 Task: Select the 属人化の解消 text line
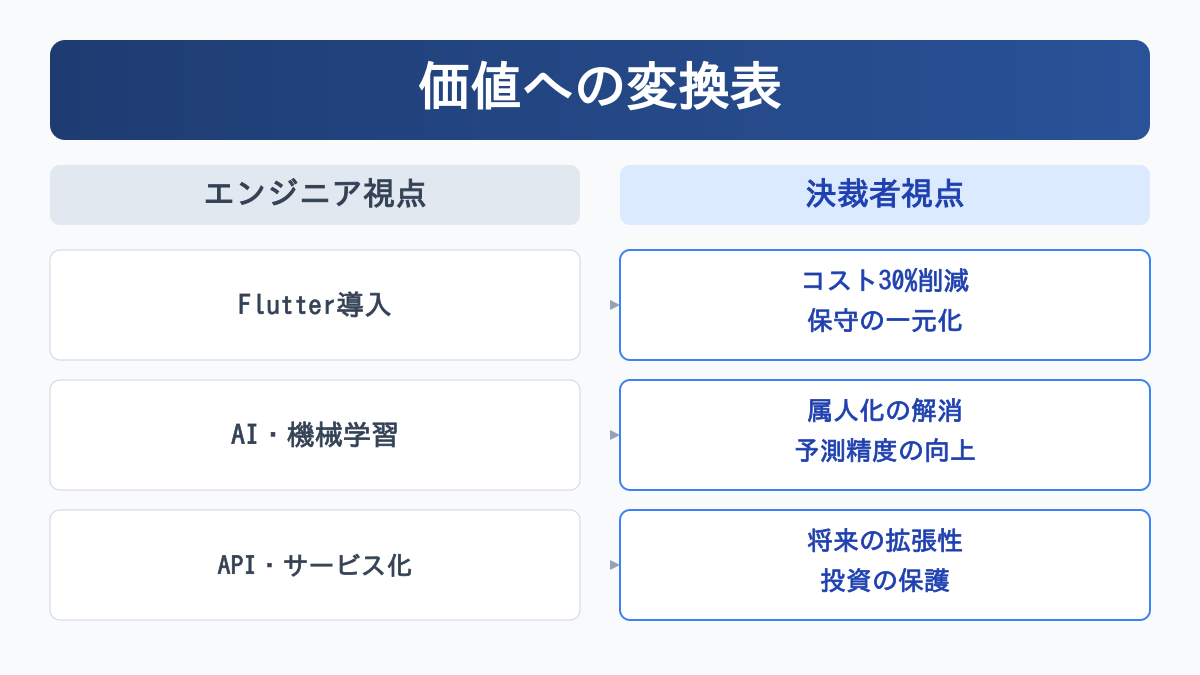click(884, 411)
